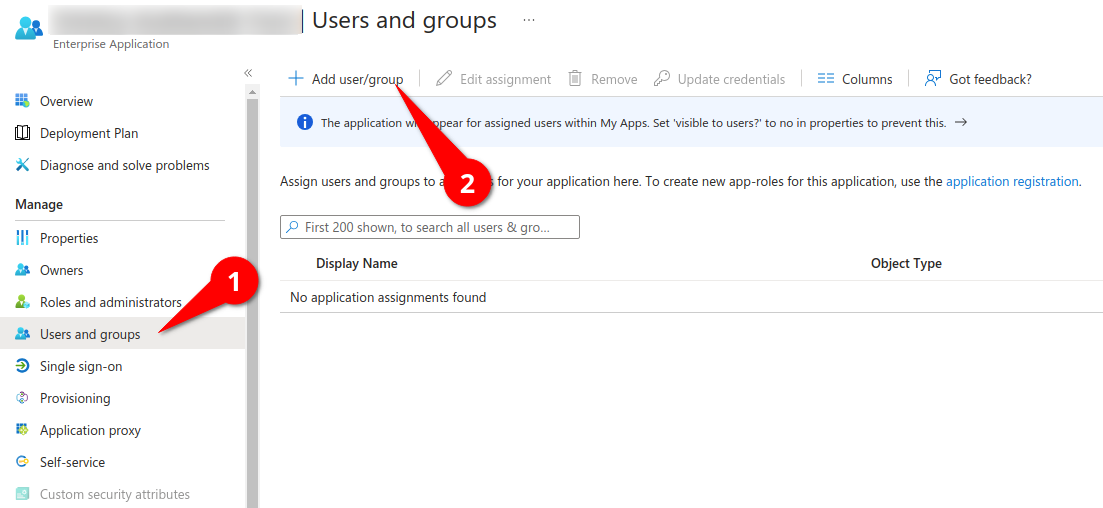Screen dimensions: 1103x508
Task: Follow the application registration link
Action: (1012, 182)
